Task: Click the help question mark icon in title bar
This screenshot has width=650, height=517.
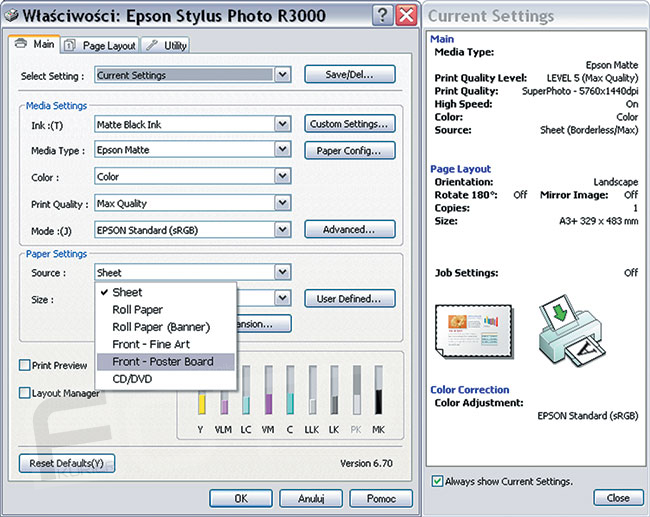Action: tap(382, 15)
